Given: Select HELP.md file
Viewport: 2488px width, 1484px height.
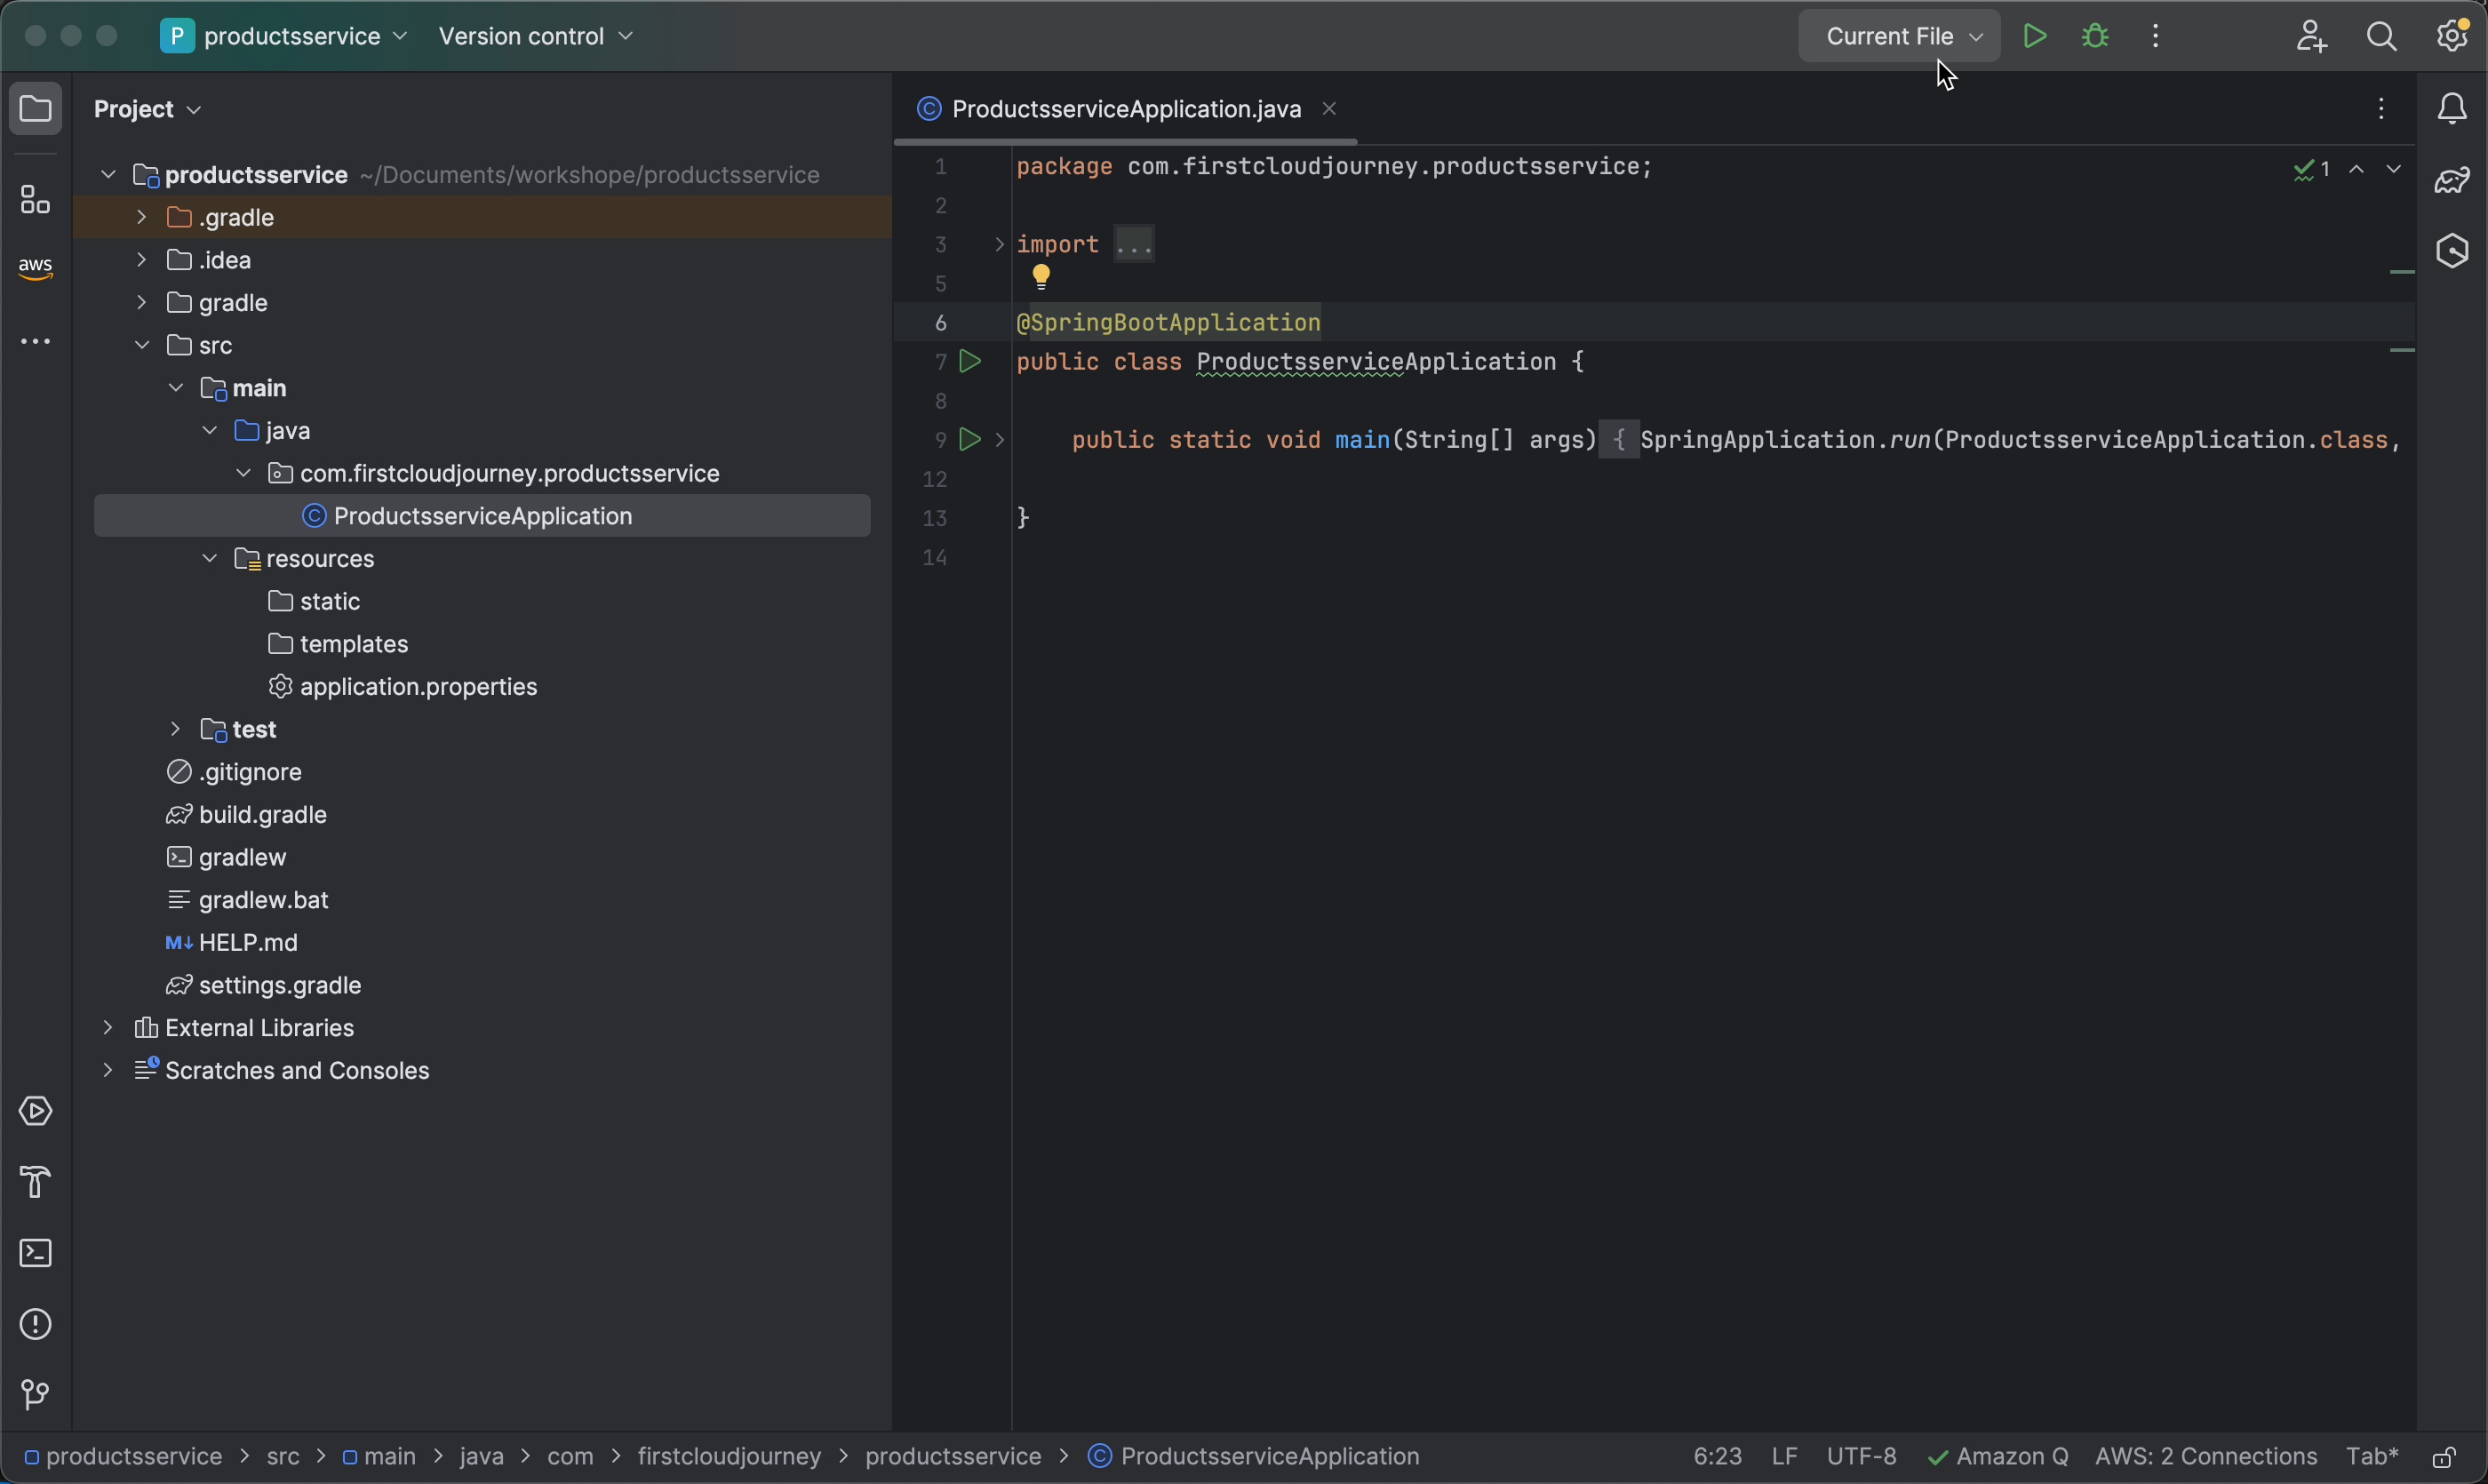Looking at the screenshot, I should pos(232,942).
